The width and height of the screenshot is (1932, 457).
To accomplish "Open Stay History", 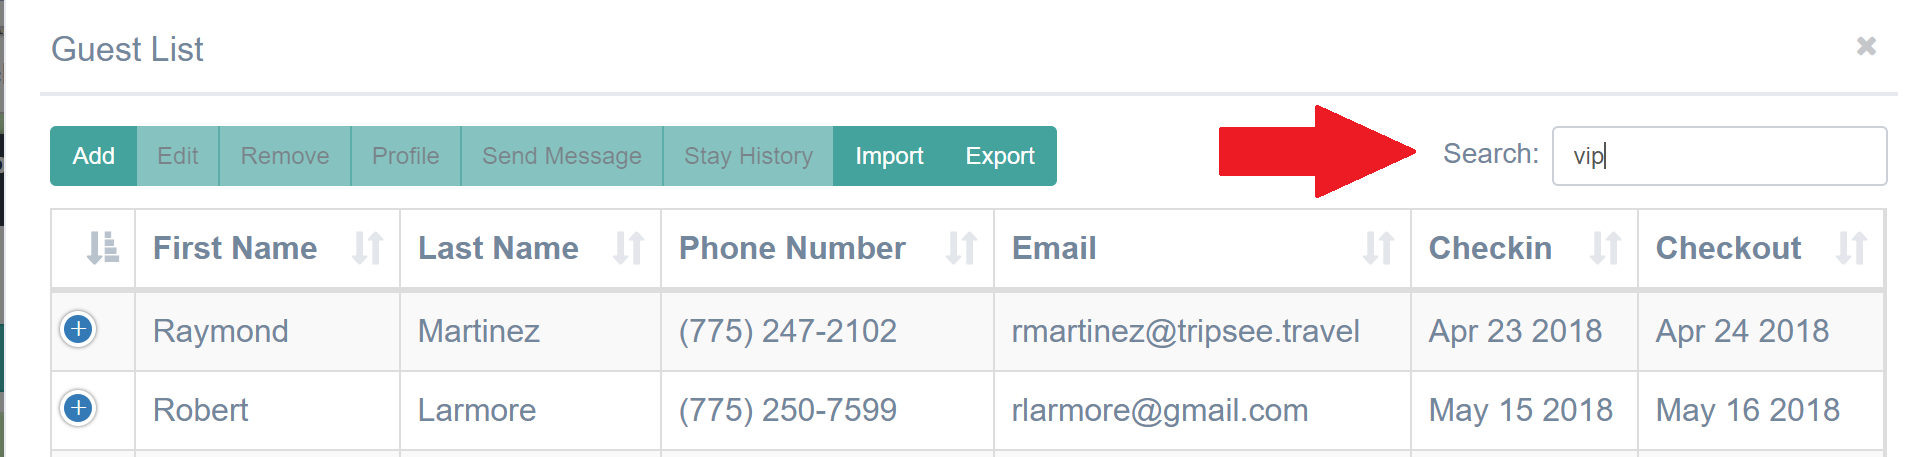I will 748,156.
